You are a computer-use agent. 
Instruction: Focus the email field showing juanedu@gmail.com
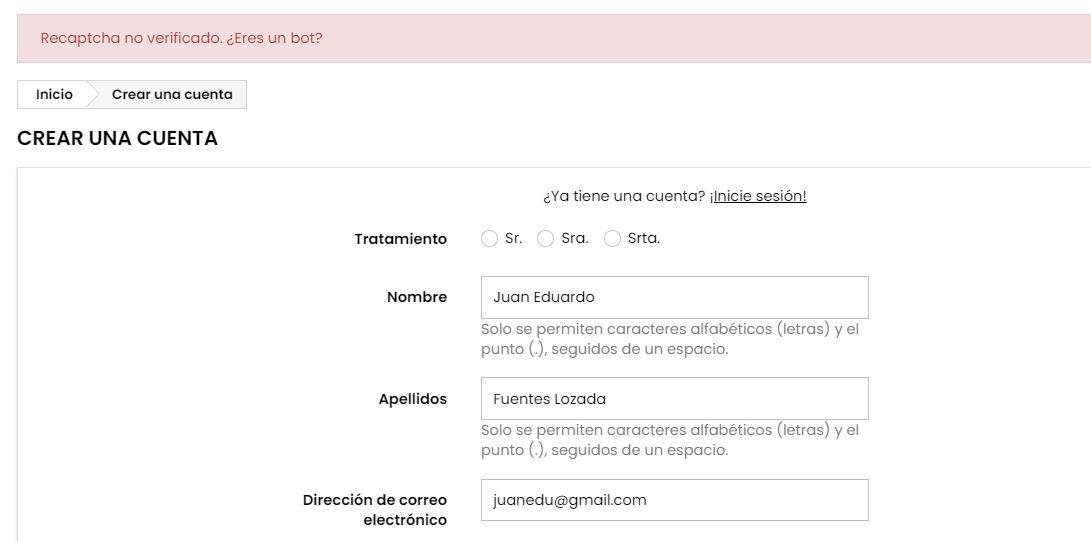(674, 500)
